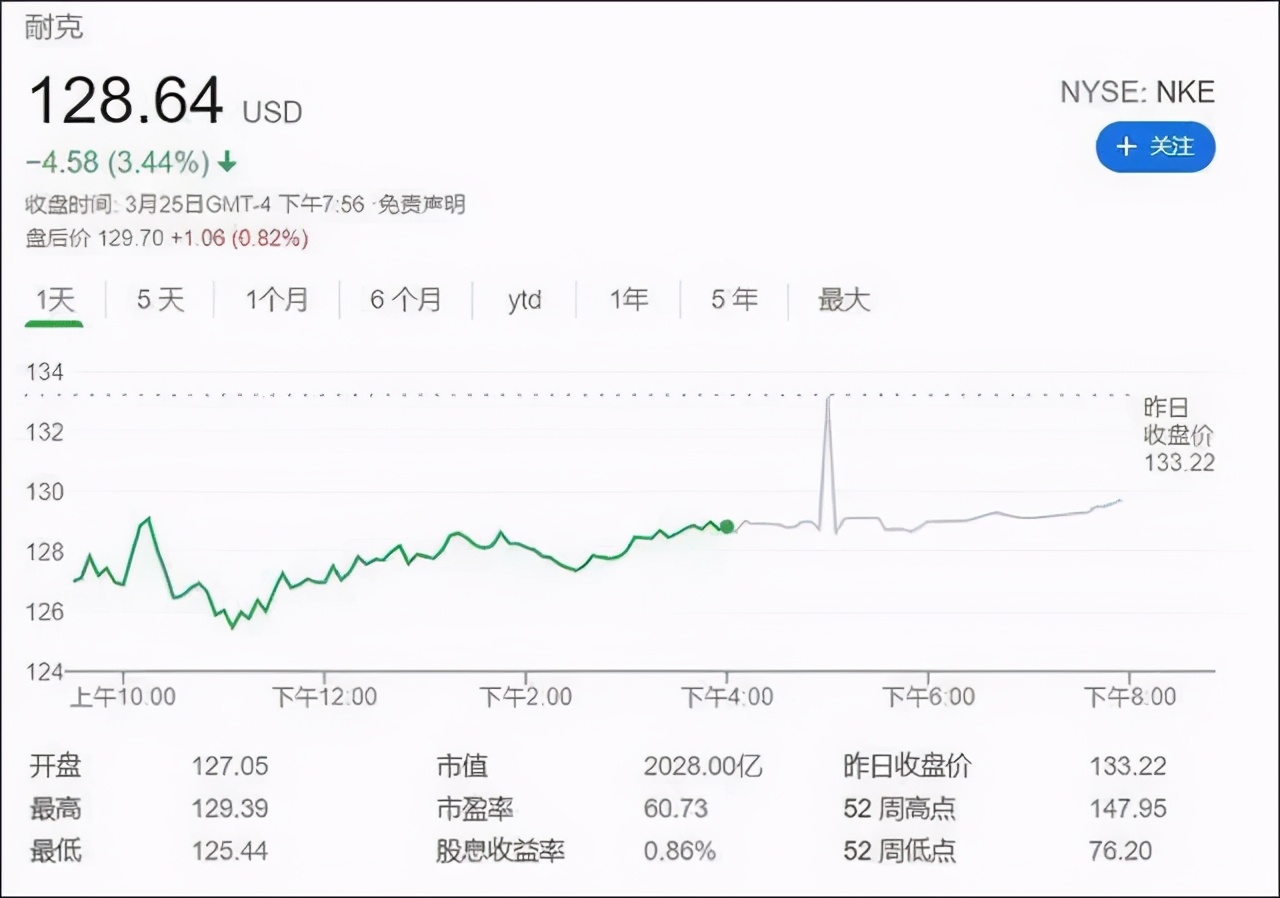
Task: Open the 最大 maximum time range view
Action: click(x=845, y=299)
